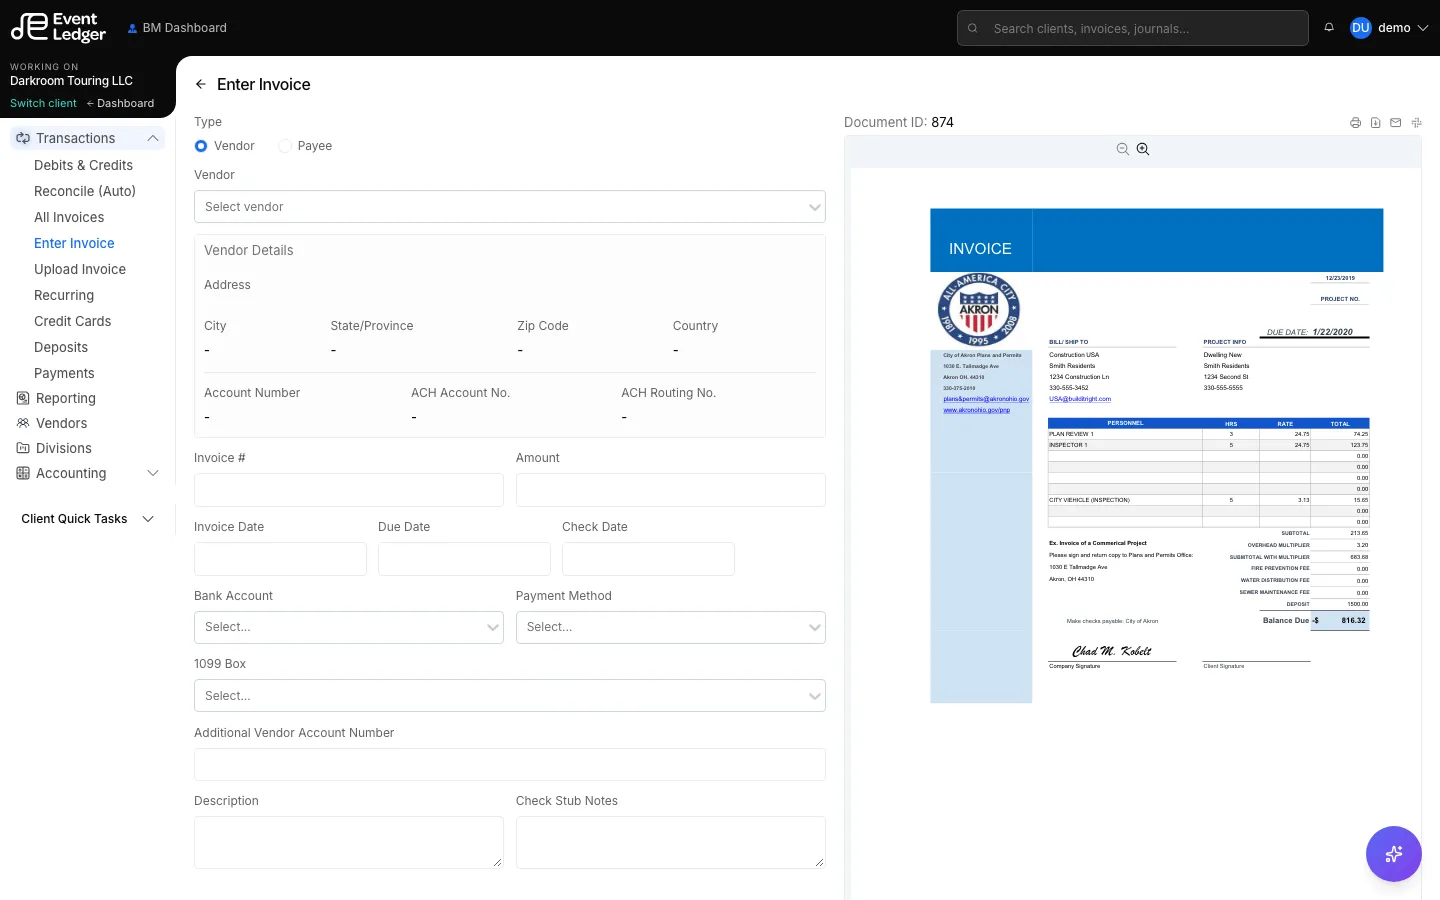
Task: Open the Bank Account dropdown
Action: click(348, 627)
